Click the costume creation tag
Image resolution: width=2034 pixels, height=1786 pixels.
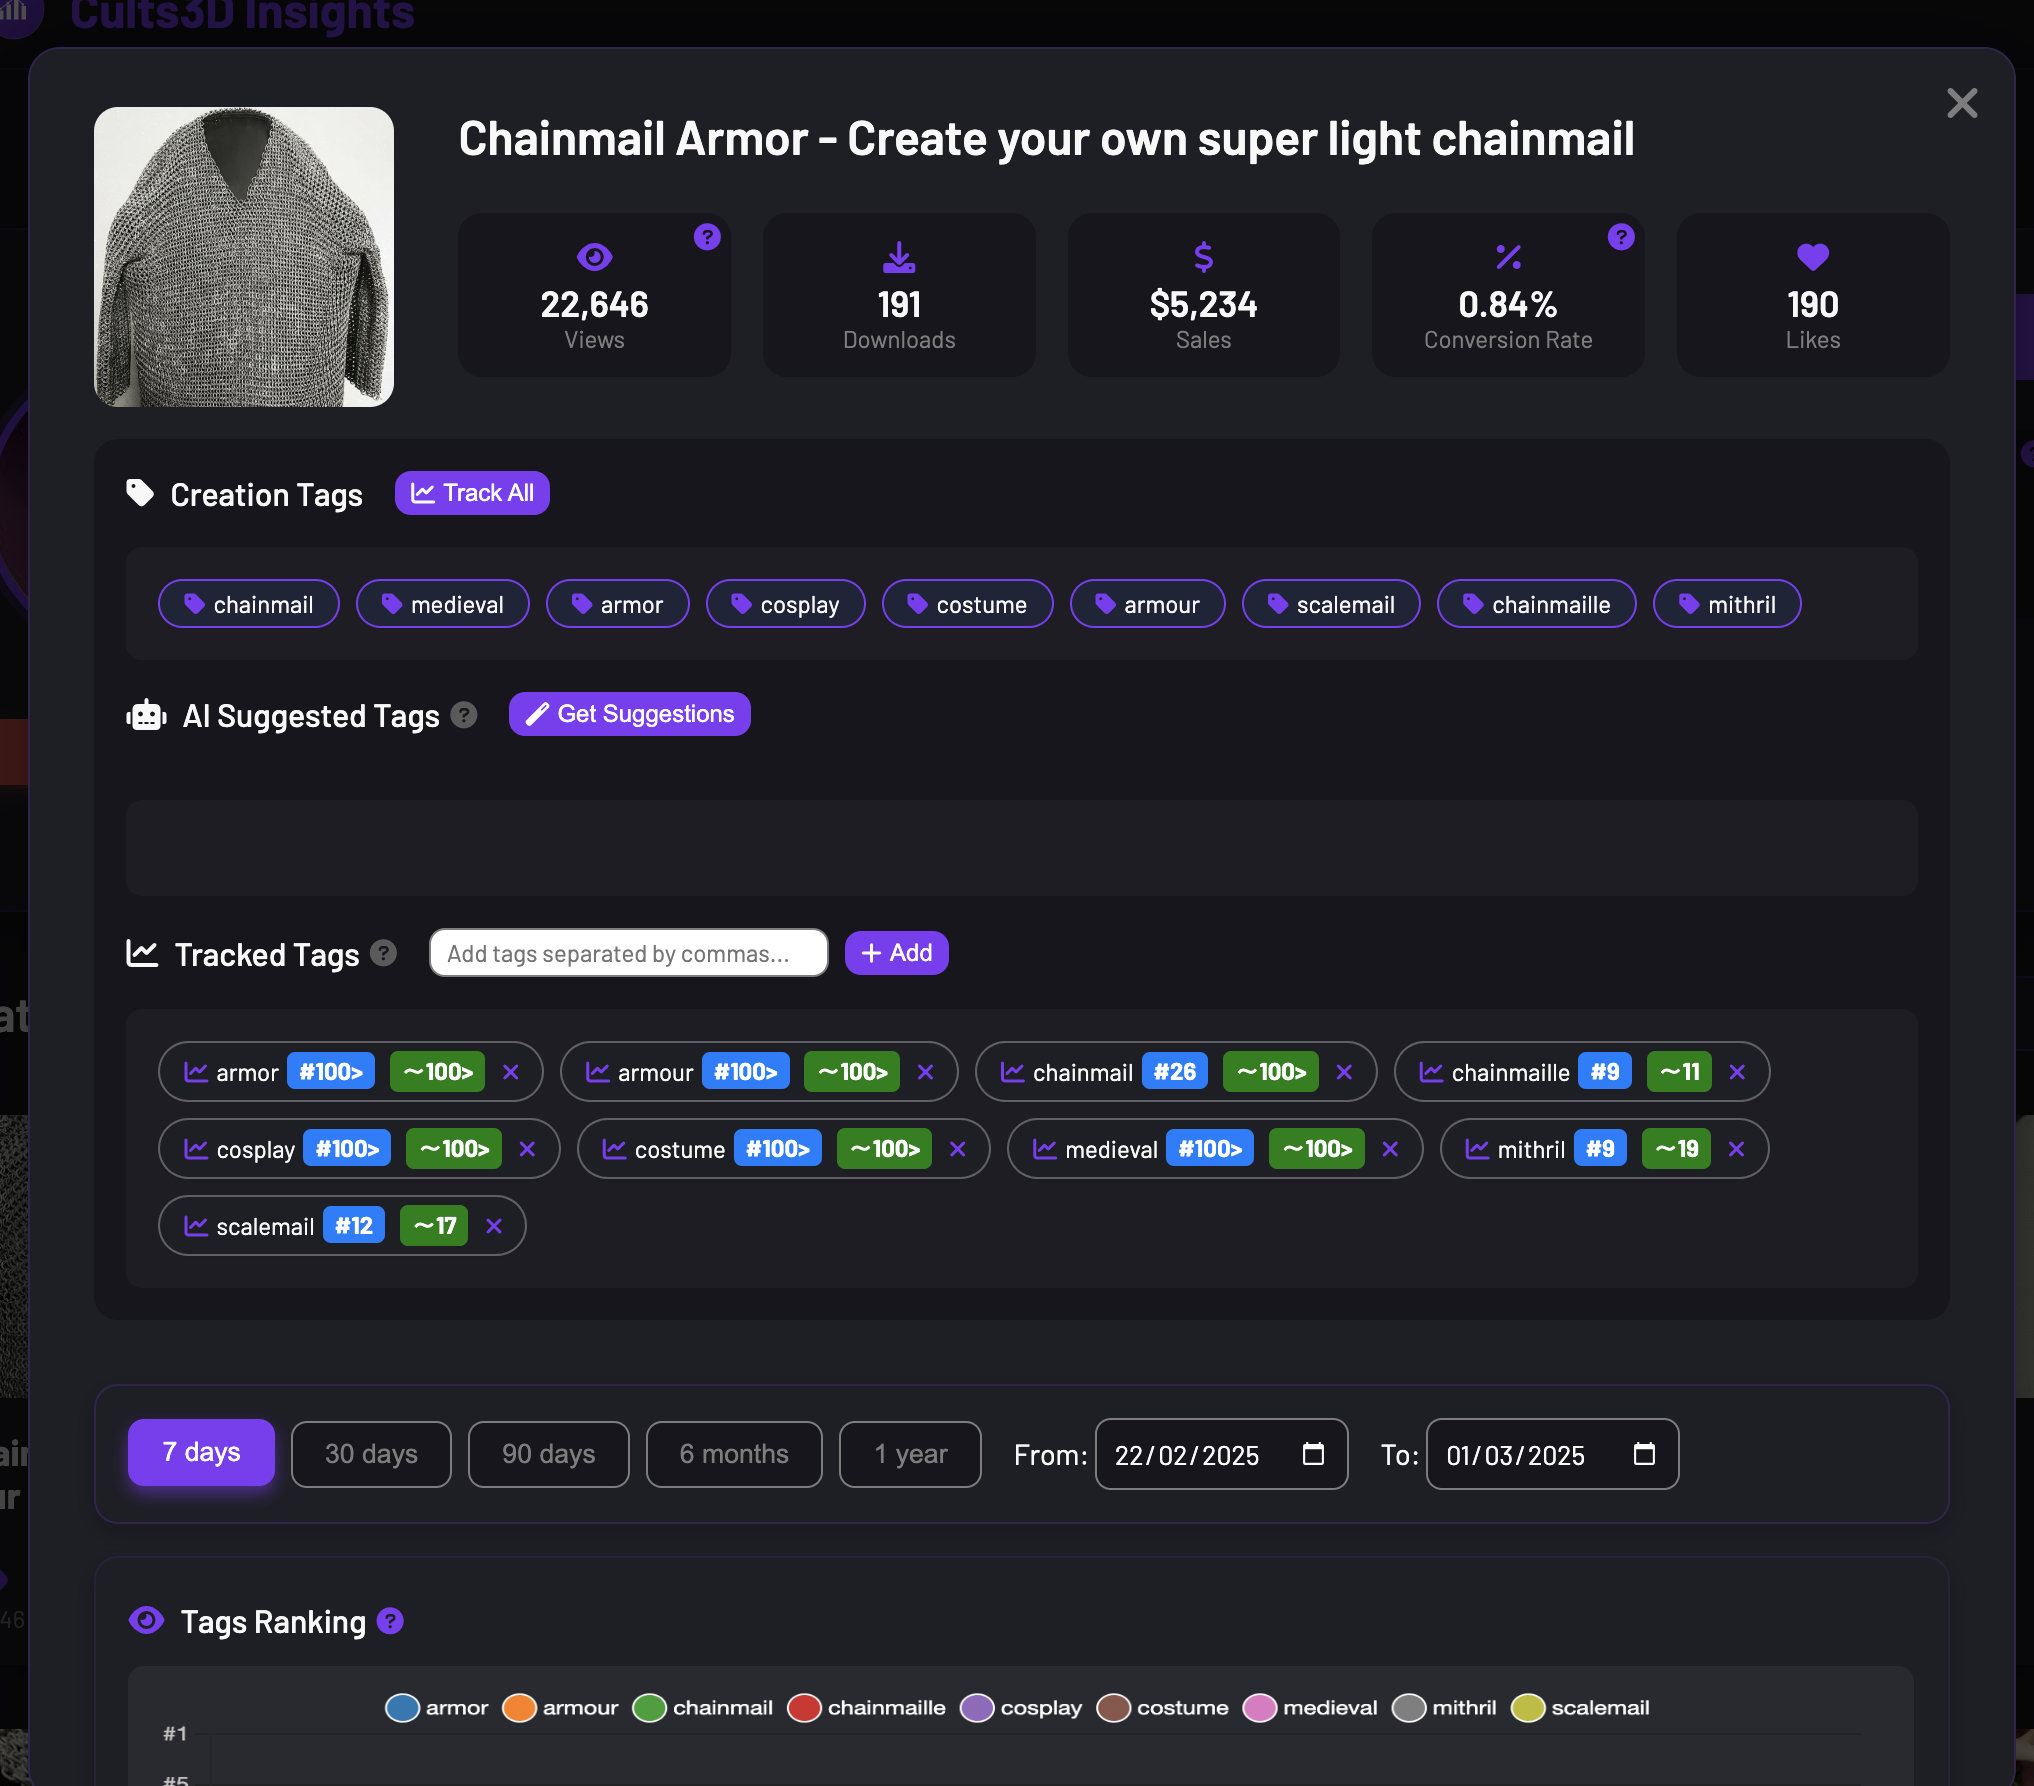point(968,604)
